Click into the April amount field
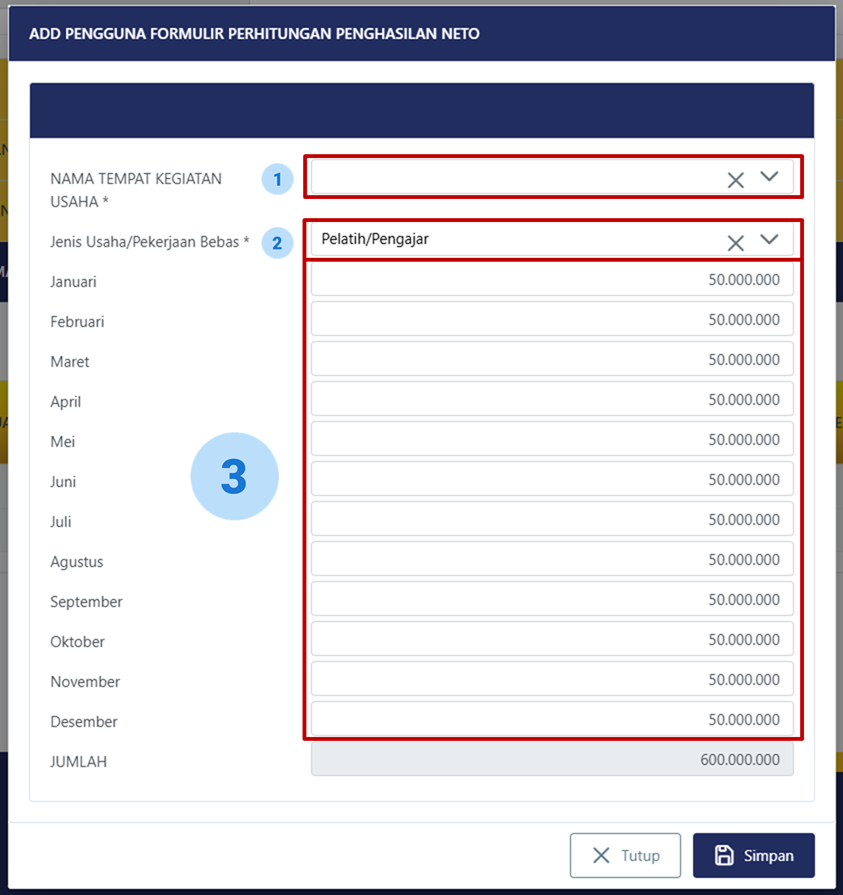Screen dimensions: 843x895 (552, 400)
